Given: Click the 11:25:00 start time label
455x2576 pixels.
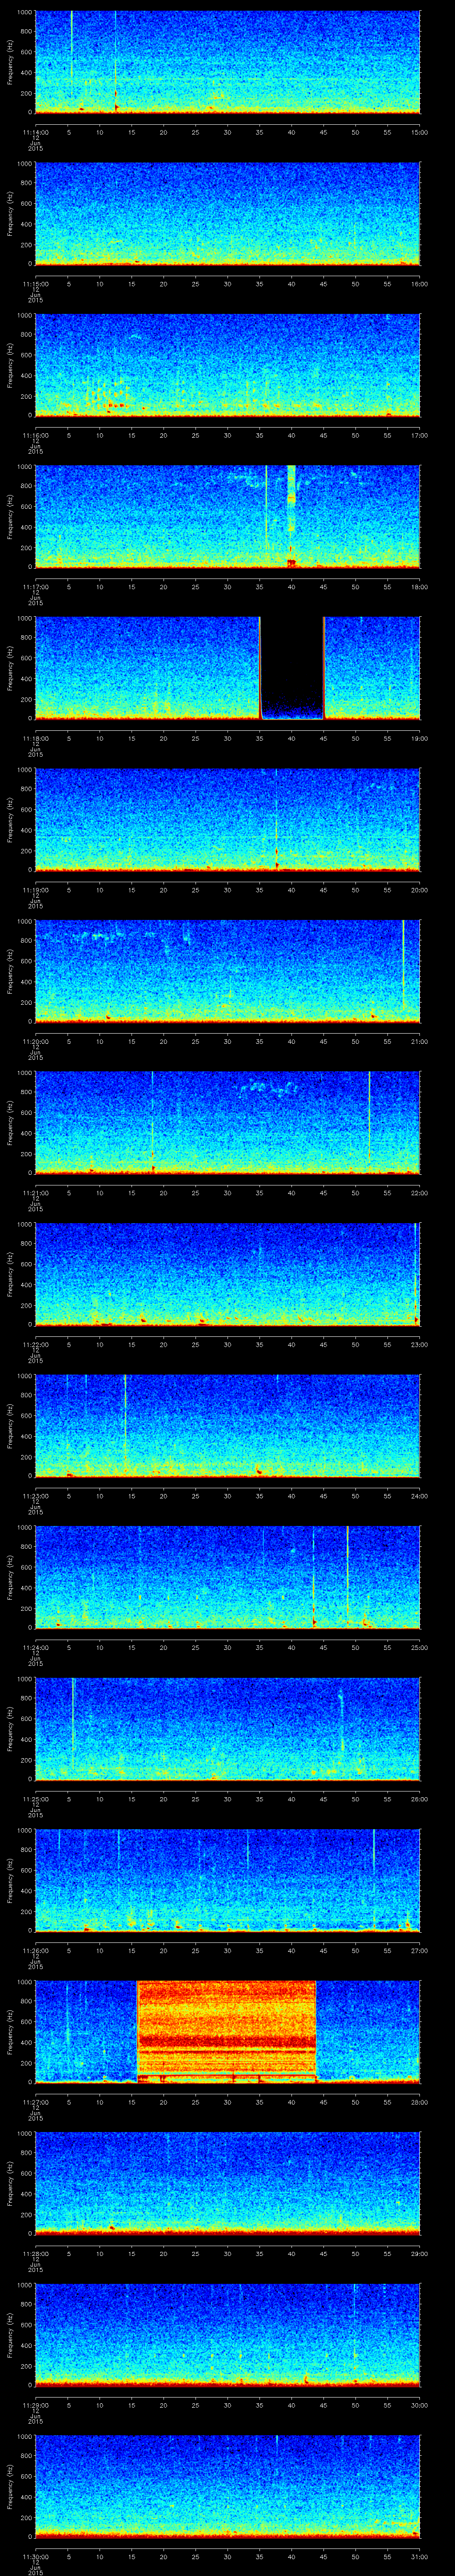Looking at the screenshot, I should [35, 1799].
